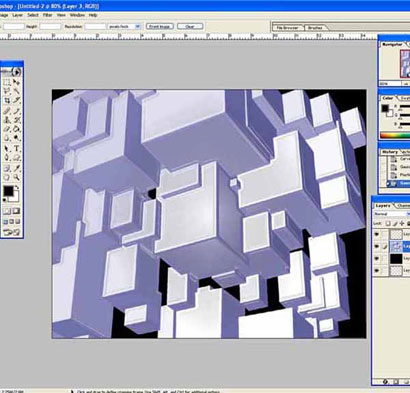Click the Height input field

click(x=51, y=26)
